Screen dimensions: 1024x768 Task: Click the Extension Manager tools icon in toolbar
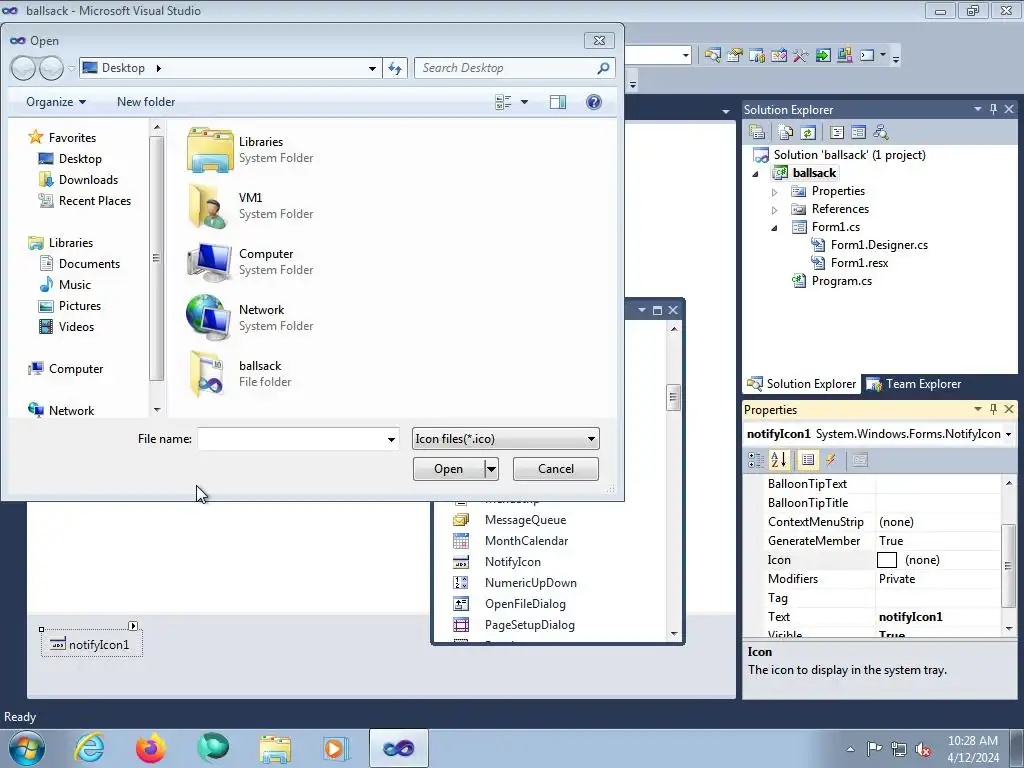pos(844,56)
